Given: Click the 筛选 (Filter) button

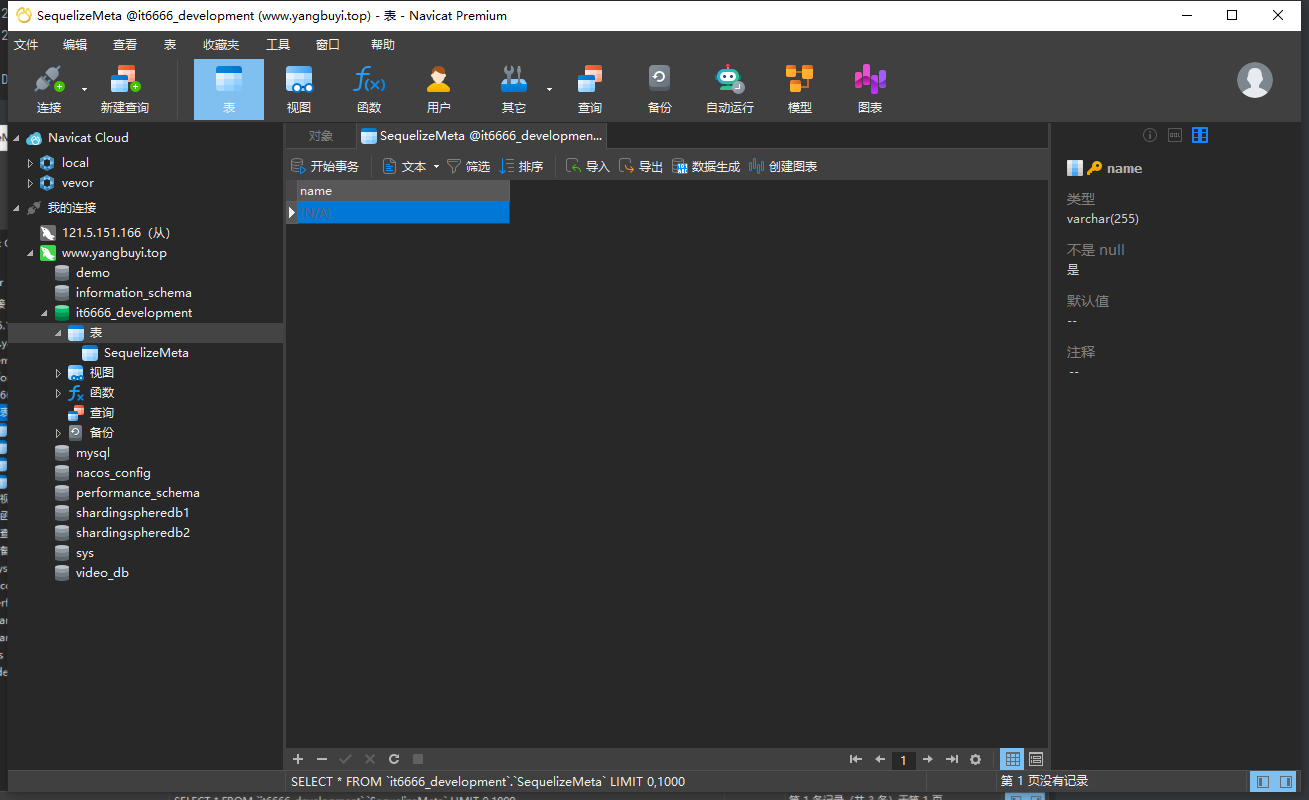Looking at the screenshot, I should tap(469, 167).
